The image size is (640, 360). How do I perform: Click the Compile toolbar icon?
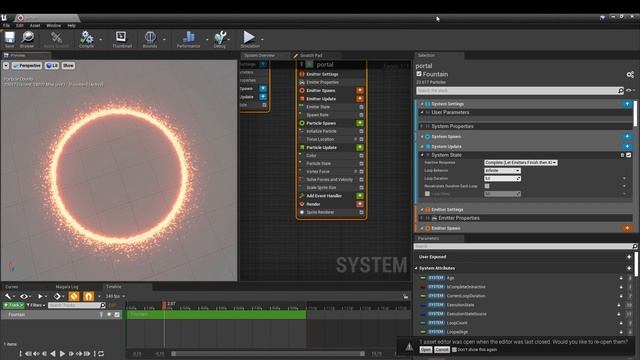(86, 38)
